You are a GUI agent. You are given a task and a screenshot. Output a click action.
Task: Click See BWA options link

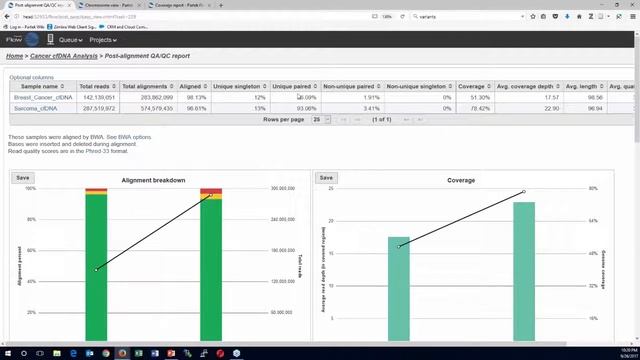129,137
